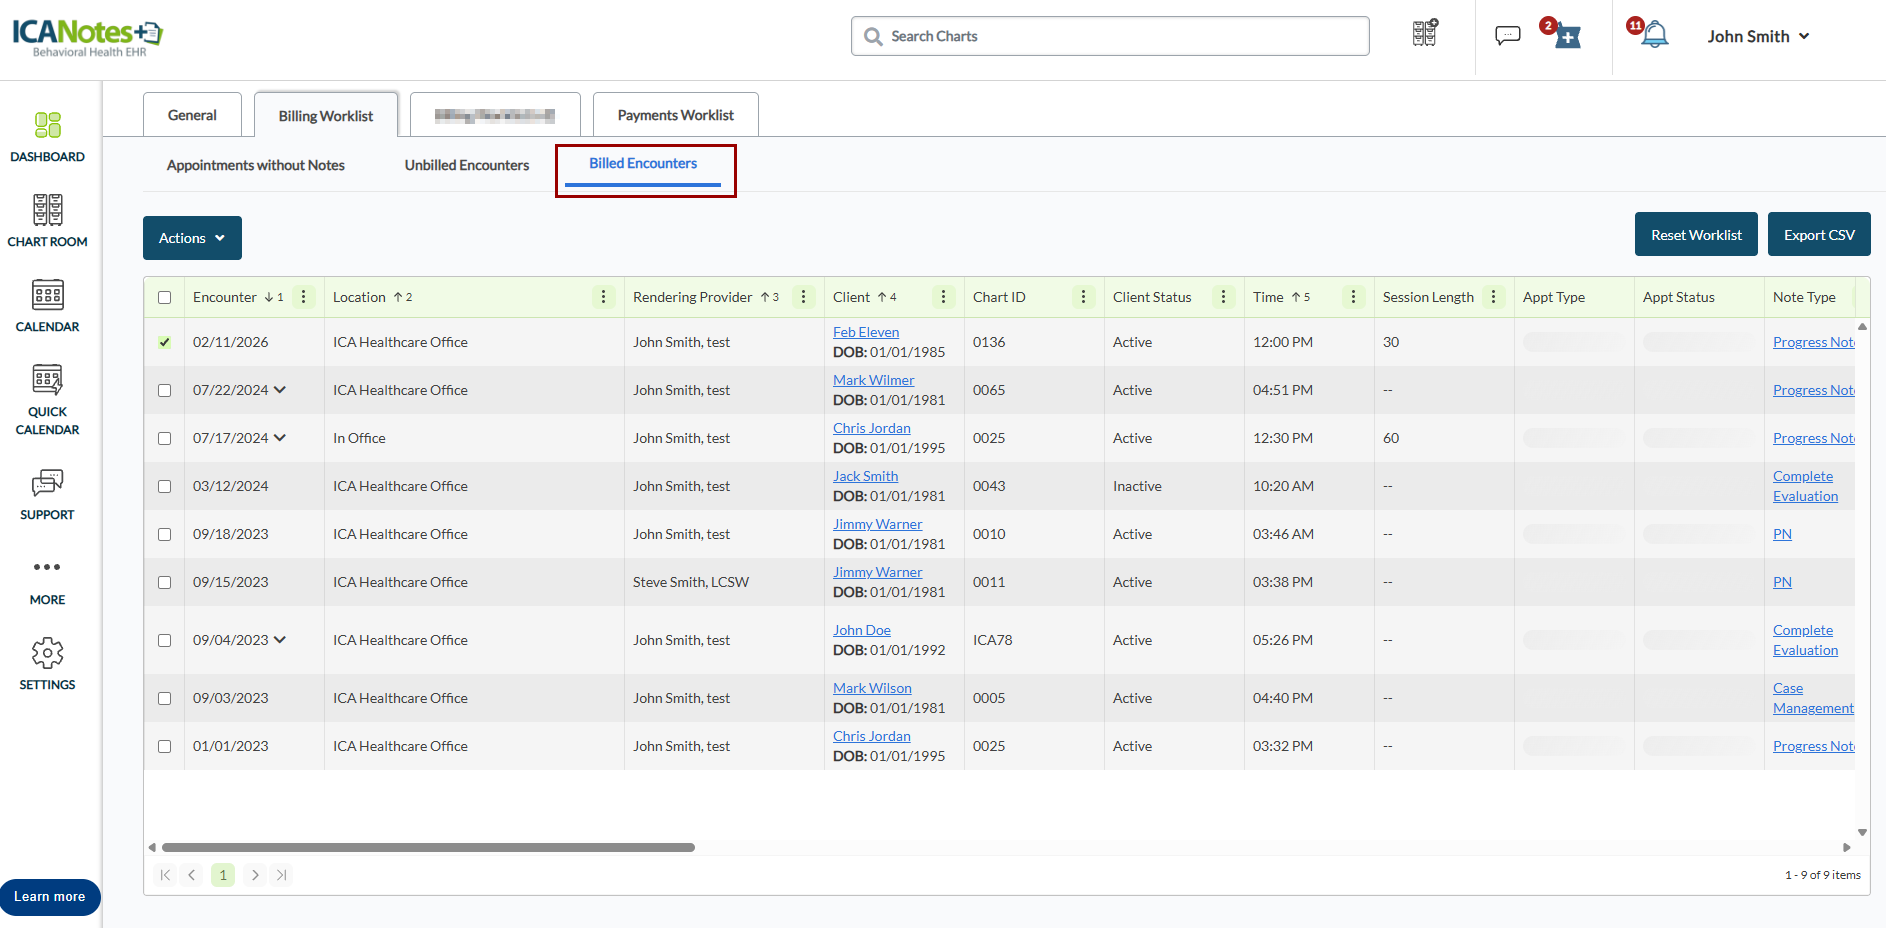This screenshot has height=928, width=1886.
Task: Toggle the select-all header checkbox
Action: pyautogui.click(x=165, y=297)
